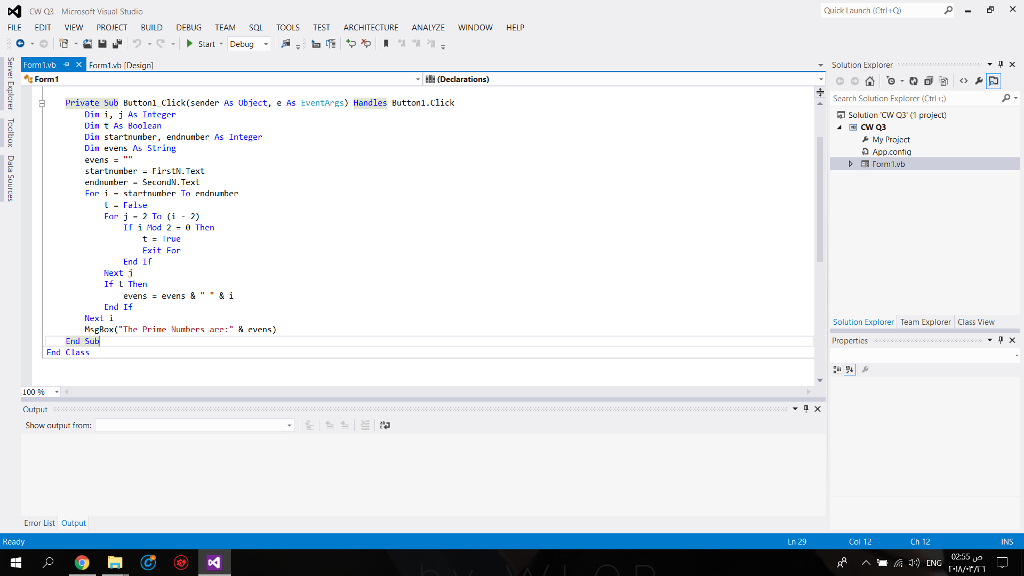Switch to Form1.vb [Design] tab
This screenshot has width=1024, height=576.
coord(121,65)
